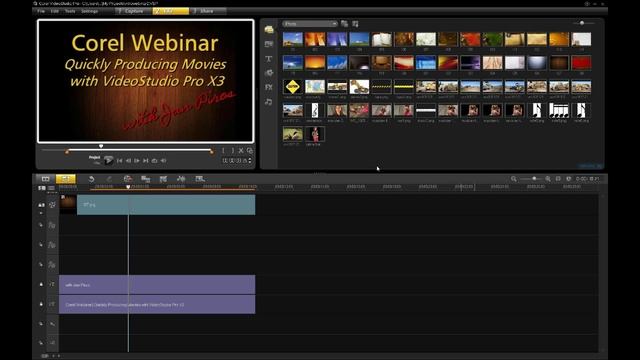This screenshot has width=640, height=360.
Task: Select the Corel Webinar title clip on timeline
Action: (157, 304)
